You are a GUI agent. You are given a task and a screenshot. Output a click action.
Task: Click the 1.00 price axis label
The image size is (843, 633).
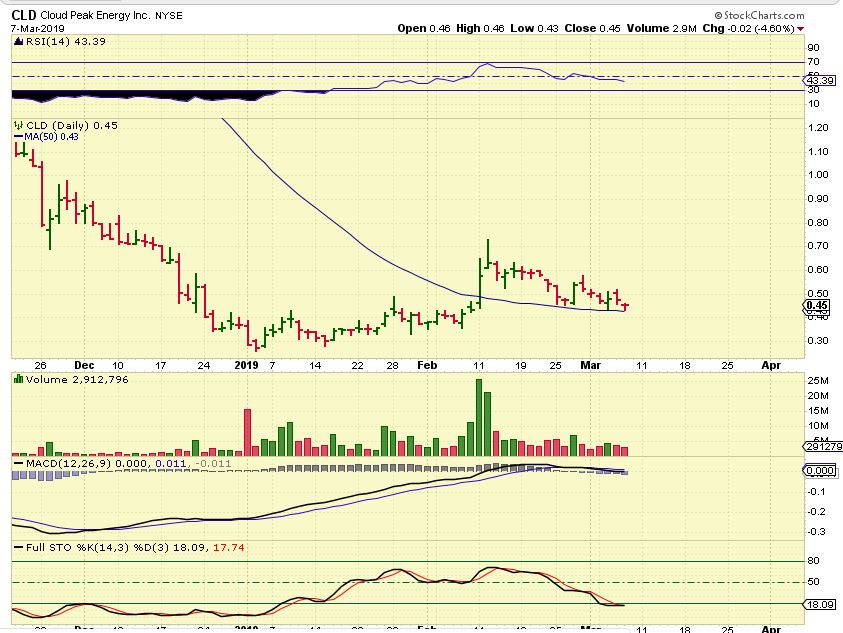click(x=818, y=175)
